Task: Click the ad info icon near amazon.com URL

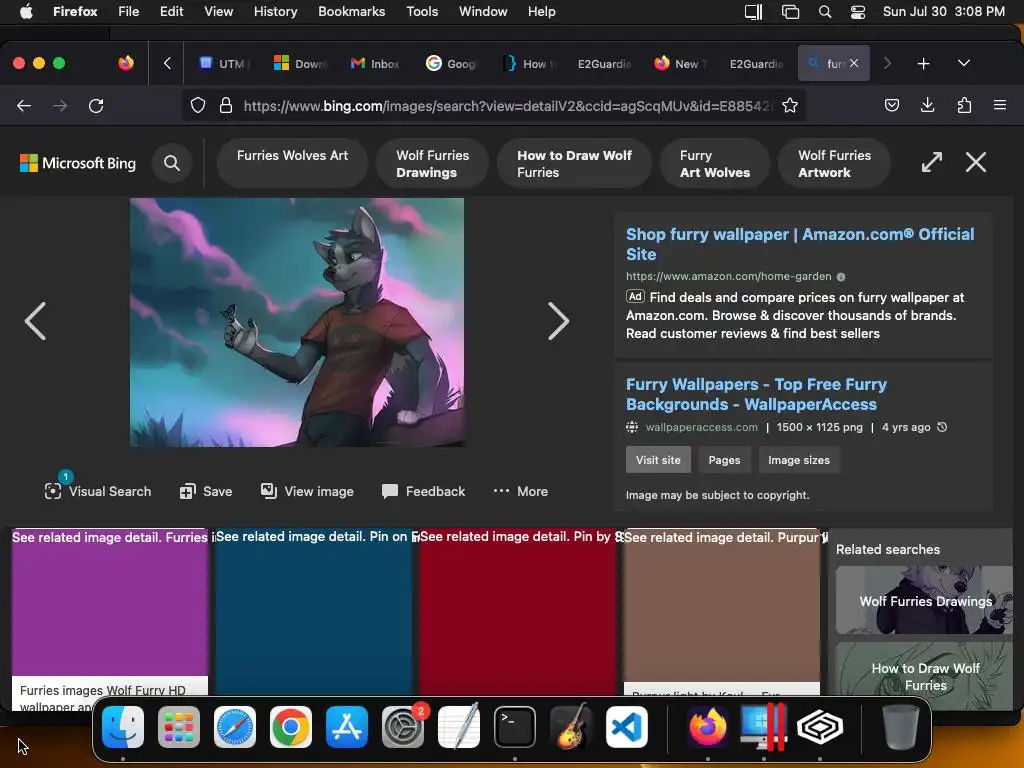Action: (841, 277)
